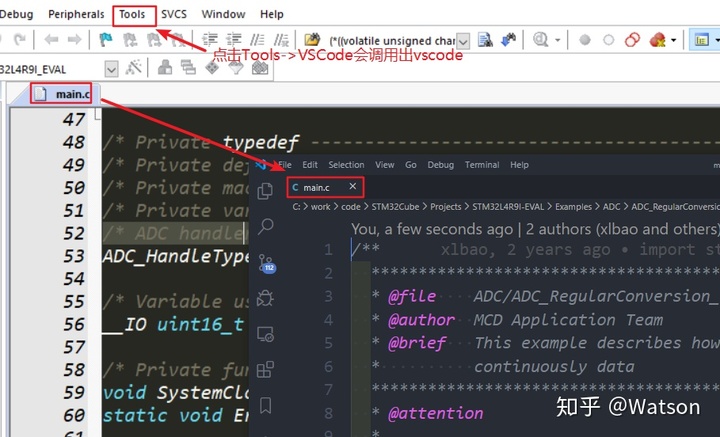Open VS Code Run and Debug view
Screen dimensions: 720x437
(265, 298)
